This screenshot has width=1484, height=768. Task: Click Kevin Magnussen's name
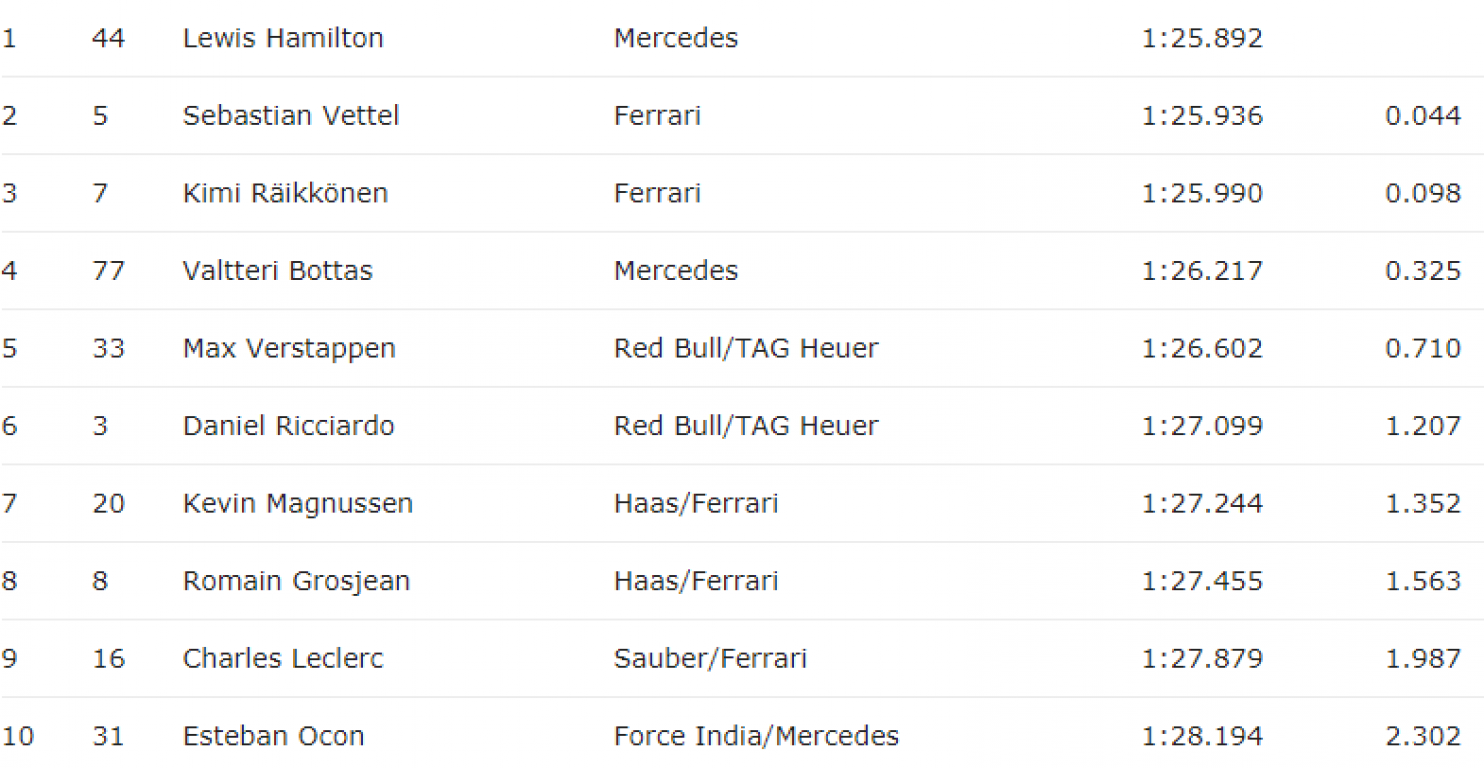pyautogui.click(x=298, y=504)
